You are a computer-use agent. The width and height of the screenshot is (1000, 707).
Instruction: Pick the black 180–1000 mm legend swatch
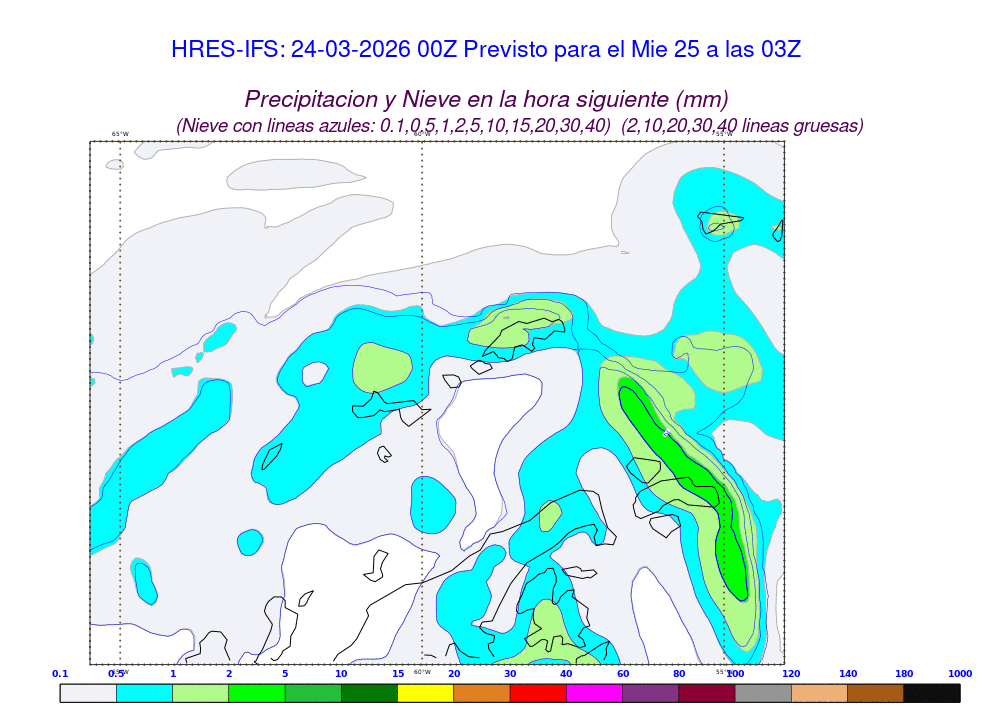coord(932,693)
